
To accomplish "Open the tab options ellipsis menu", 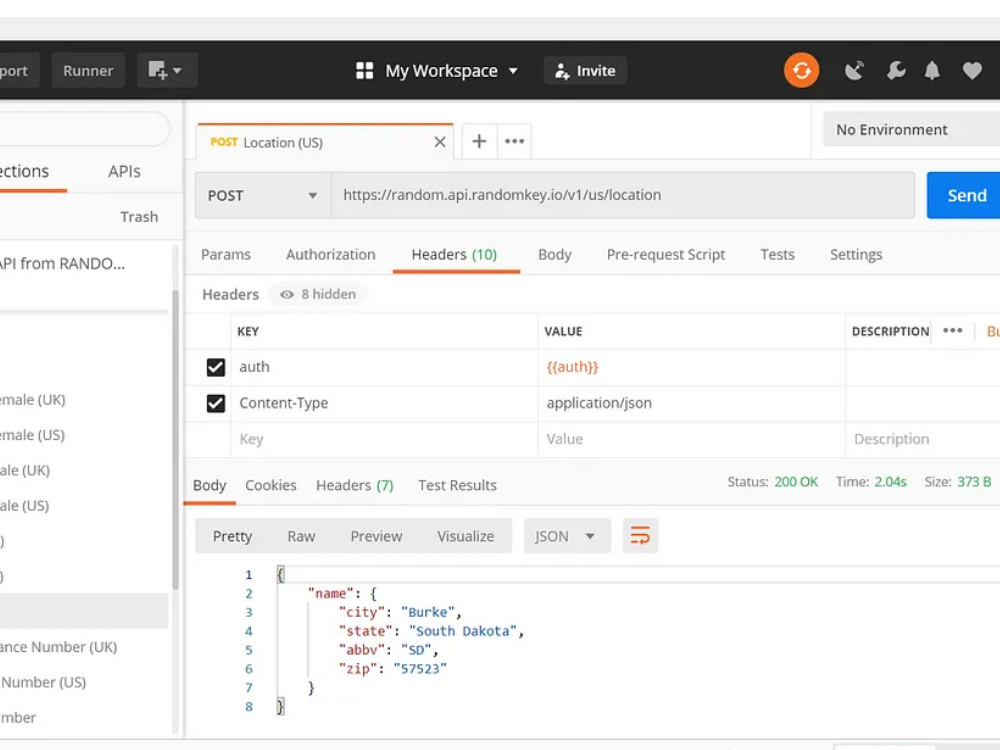I will click(x=514, y=141).
